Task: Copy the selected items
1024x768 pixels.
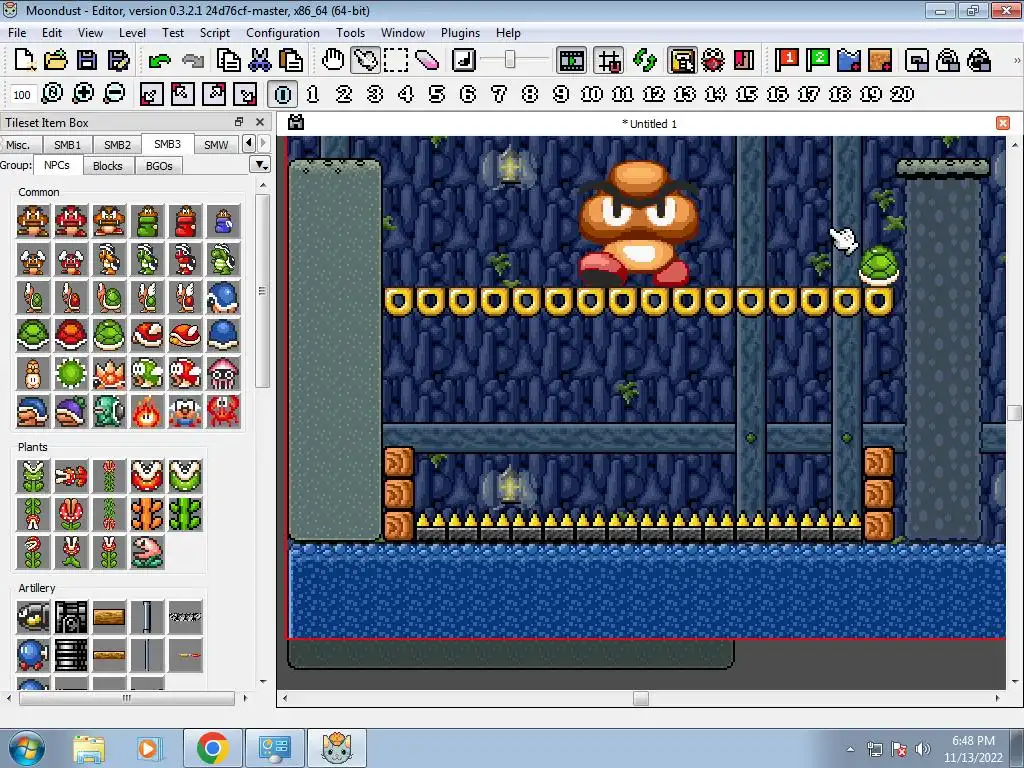Action: coord(228,61)
